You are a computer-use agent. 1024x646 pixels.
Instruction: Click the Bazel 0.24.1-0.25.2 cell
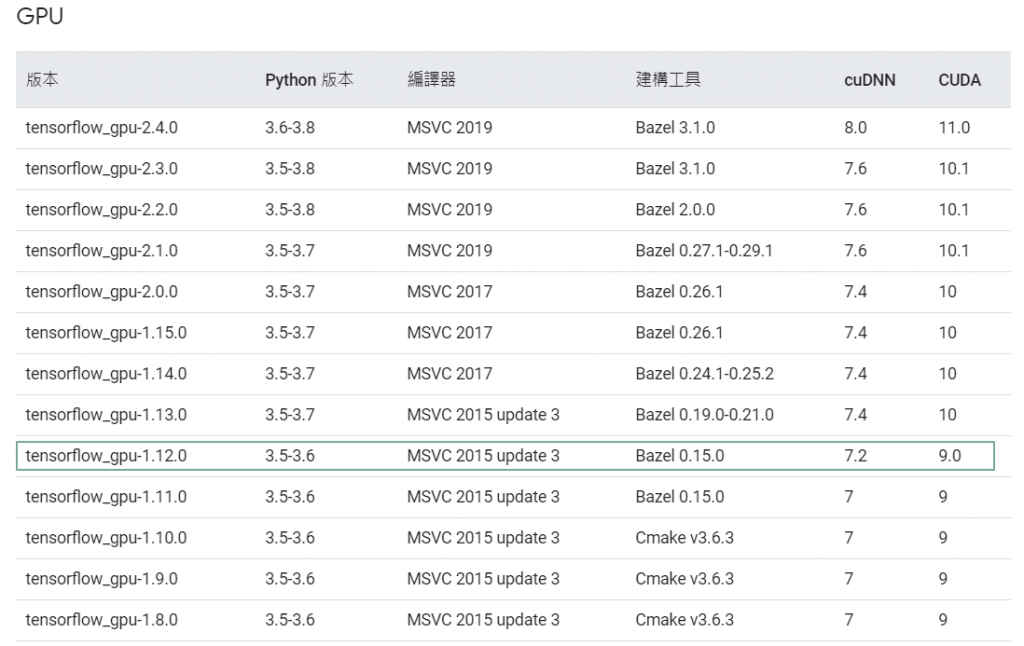705,374
